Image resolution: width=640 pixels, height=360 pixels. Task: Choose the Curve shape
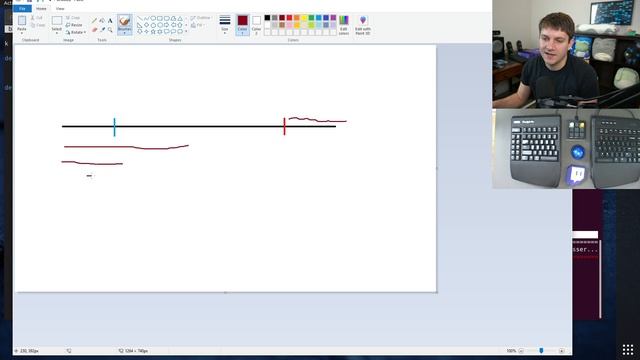point(146,18)
